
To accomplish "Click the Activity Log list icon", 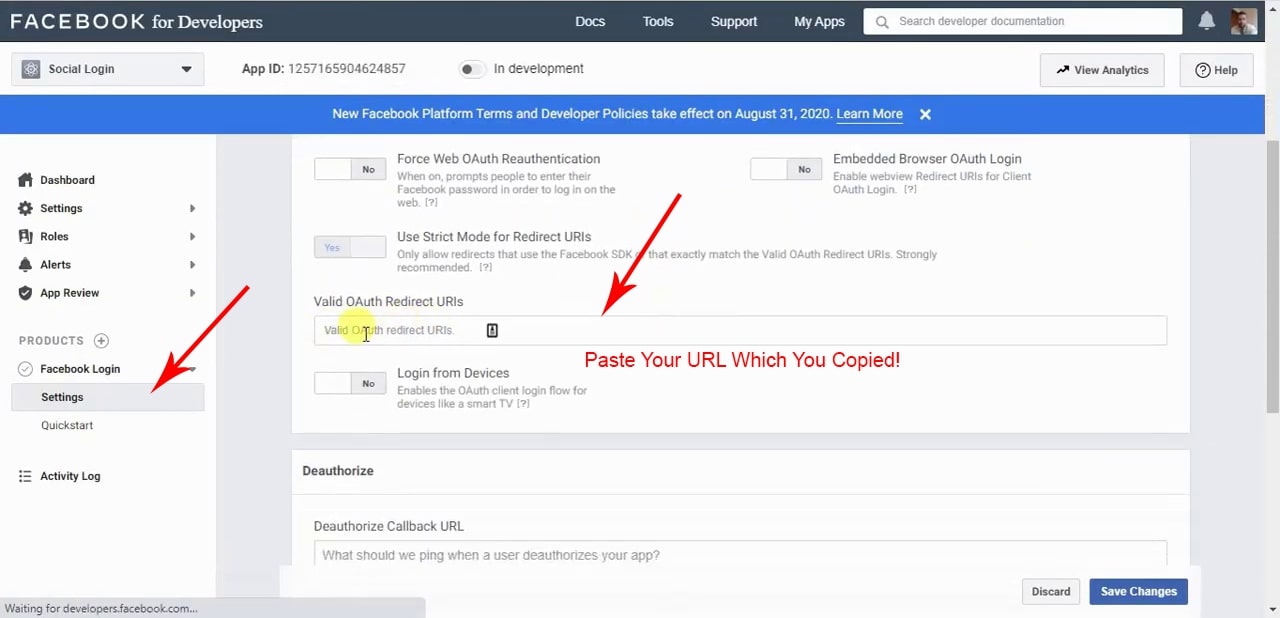I will pos(26,476).
